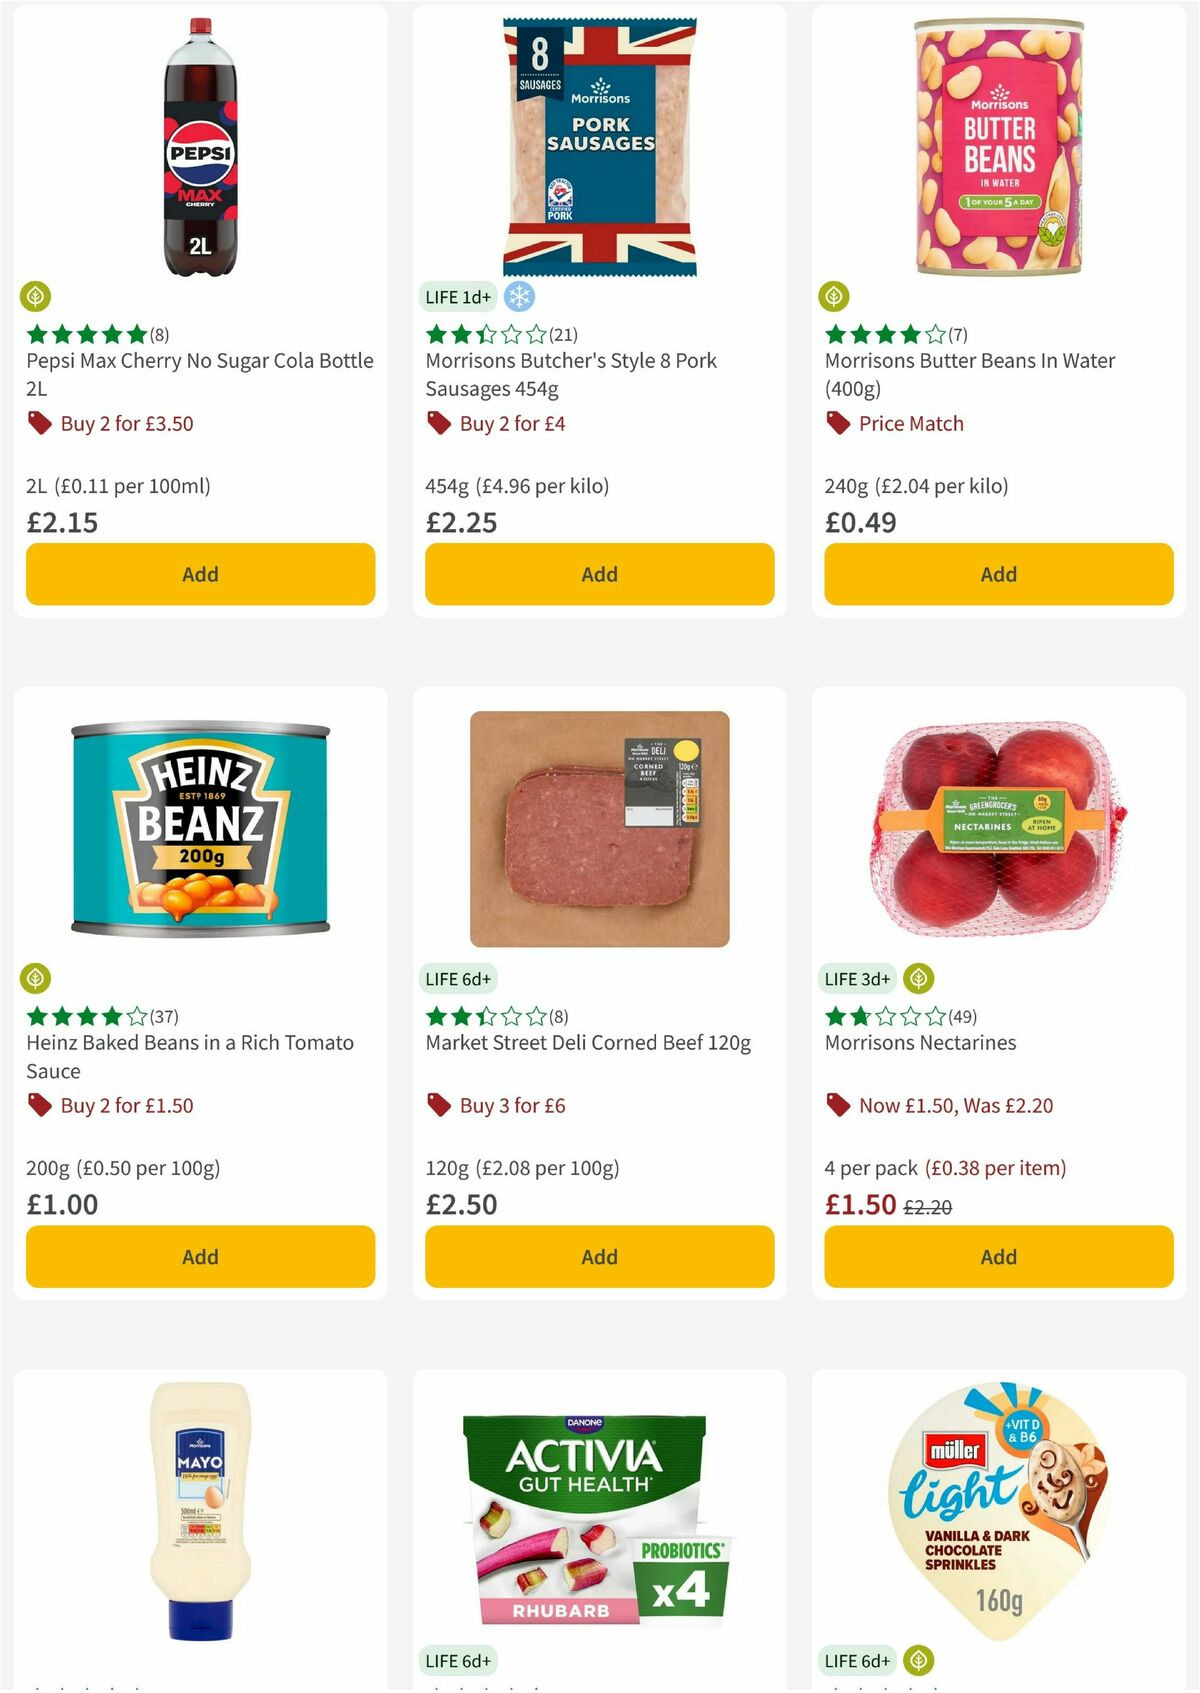The width and height of the screenshot is (1200, 1693).
Task: Add Morrisons Butter Beans to the basket
Action: [998, 574]
